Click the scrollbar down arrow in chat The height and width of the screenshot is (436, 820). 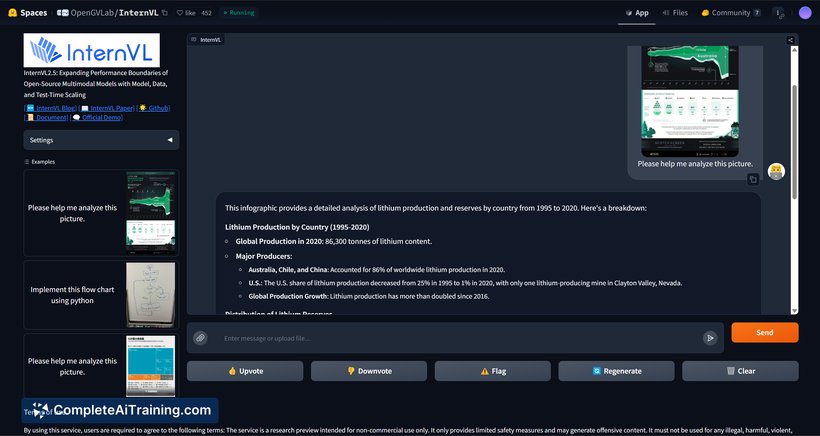tap(794, 311)
